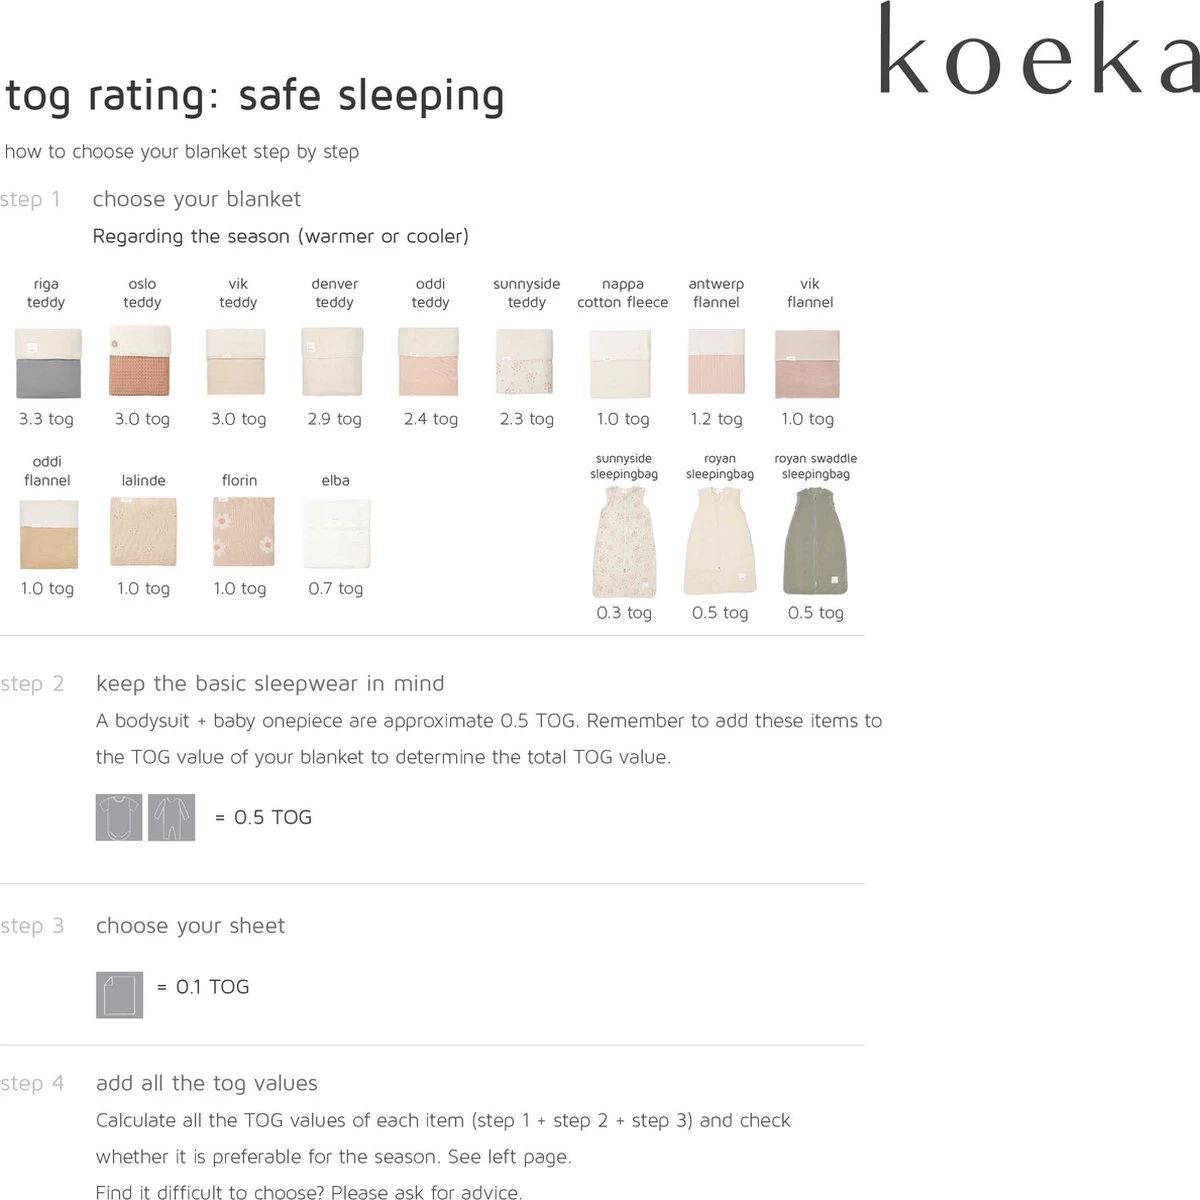Click the sheet icon in step 3
This screenshot has width=1200, height=1200.
click(x=119, y=995)
